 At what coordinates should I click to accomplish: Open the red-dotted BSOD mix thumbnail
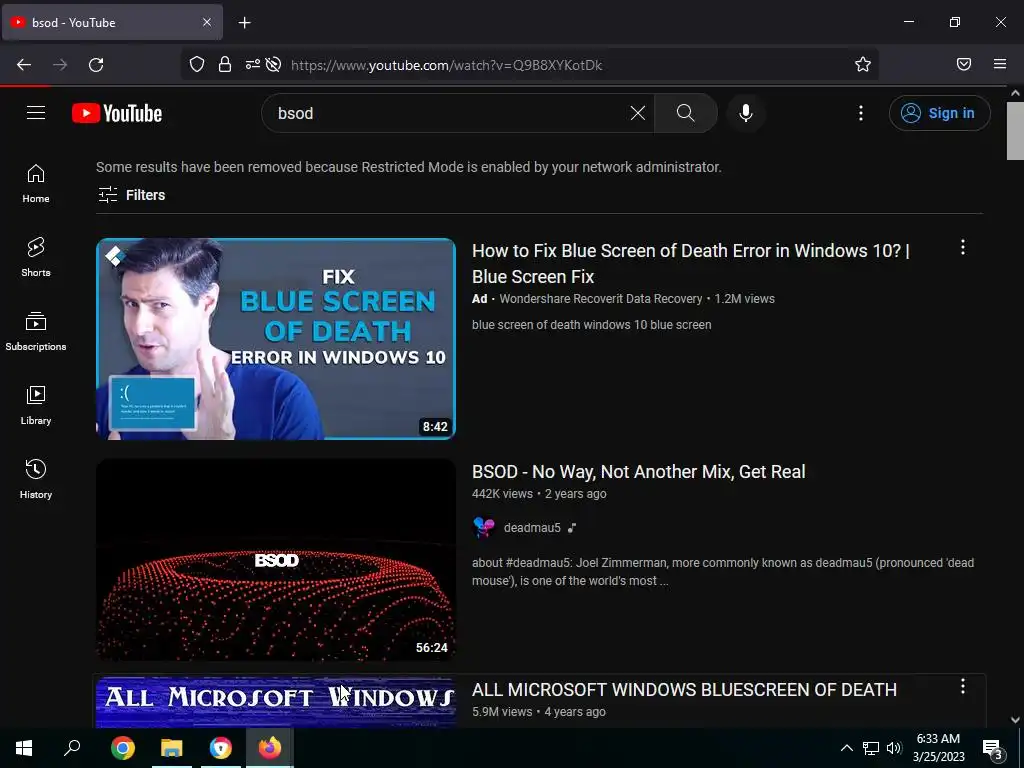coord(276,560)
